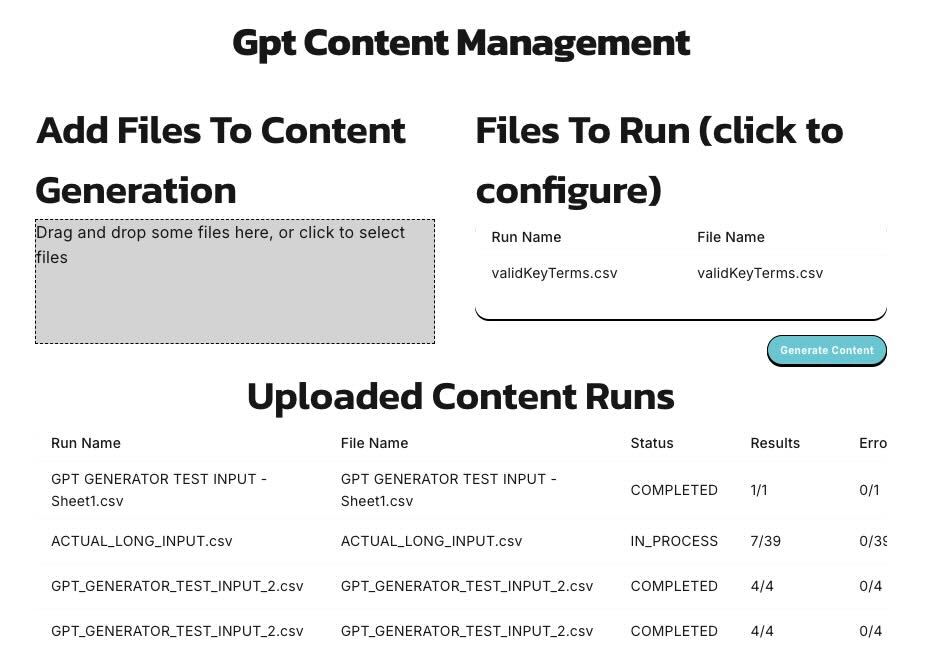Click COMPLETED status of the Sheet1.csv run
This screenshot has height=646, width=933.
674,490
